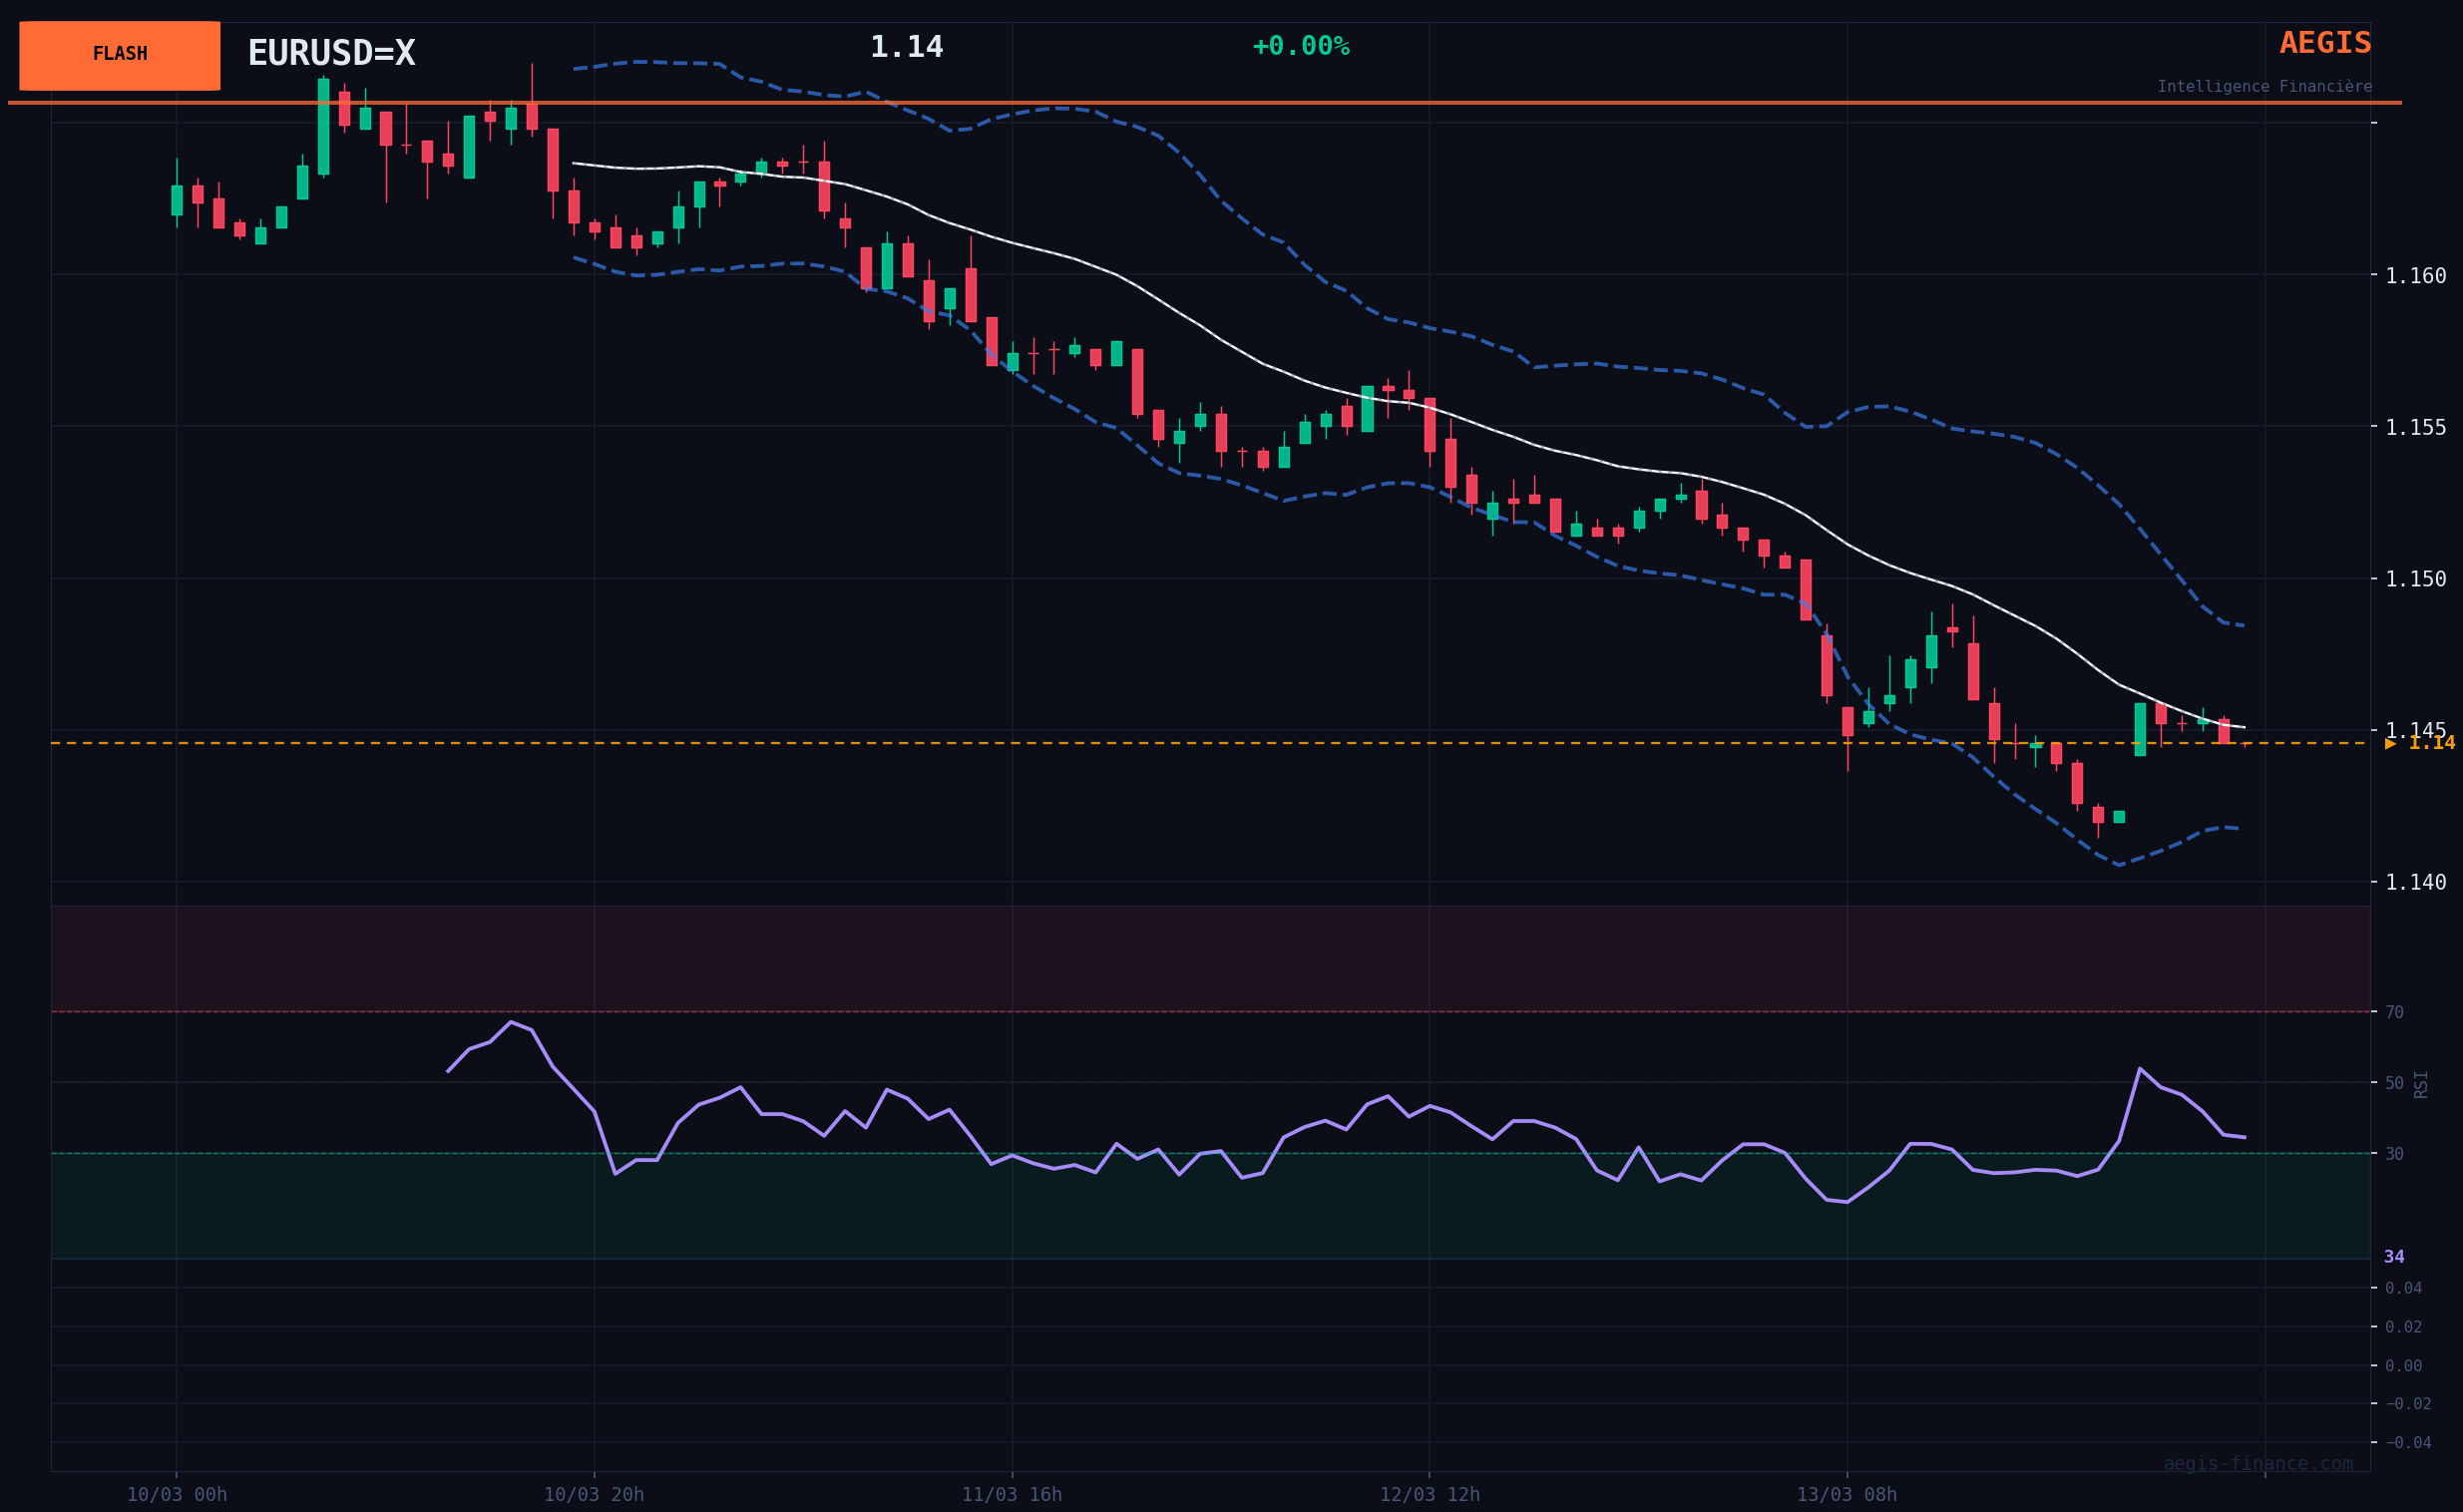Click the 10/03 20h time label

594,1495
